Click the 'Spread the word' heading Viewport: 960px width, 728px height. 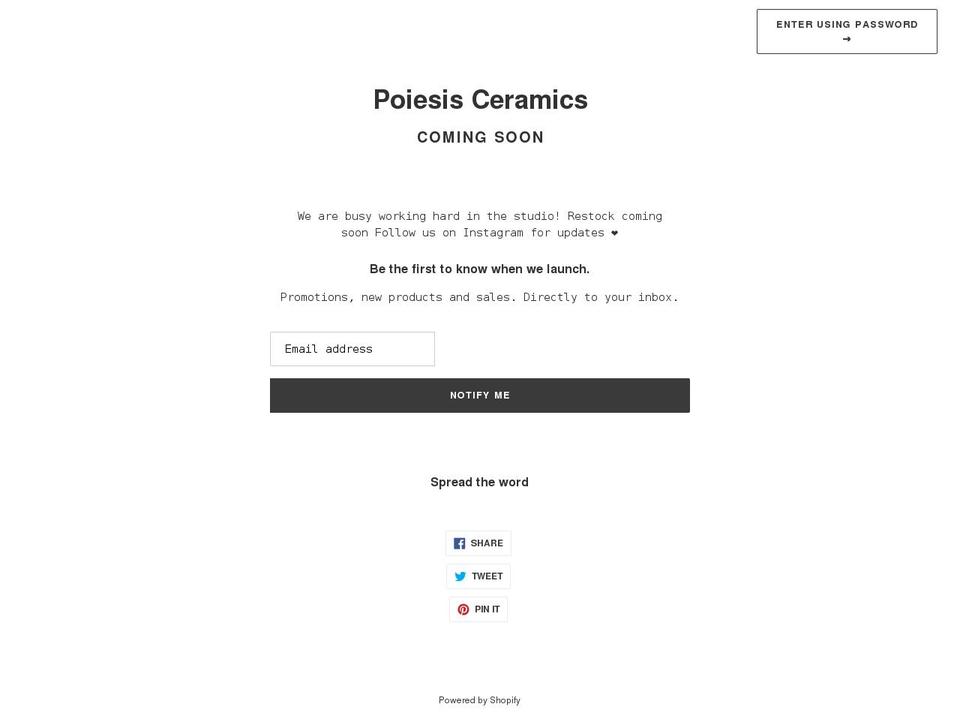pos(479,482)
